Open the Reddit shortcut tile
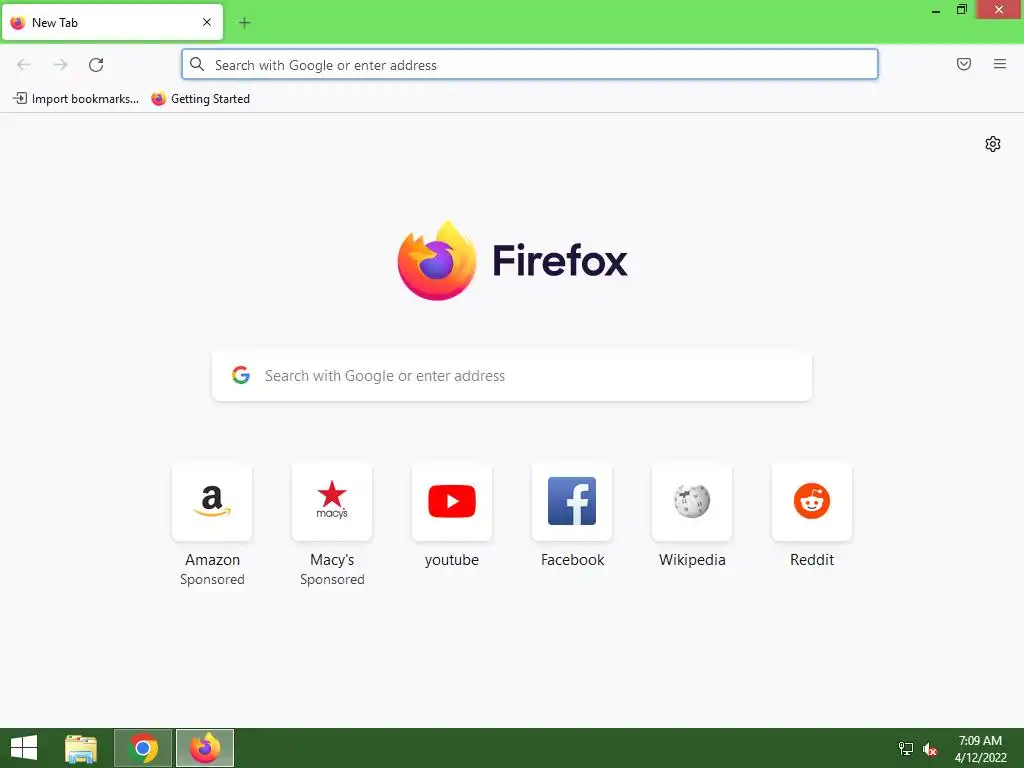This screenshot has width=1024, height=768. (812, 502)
